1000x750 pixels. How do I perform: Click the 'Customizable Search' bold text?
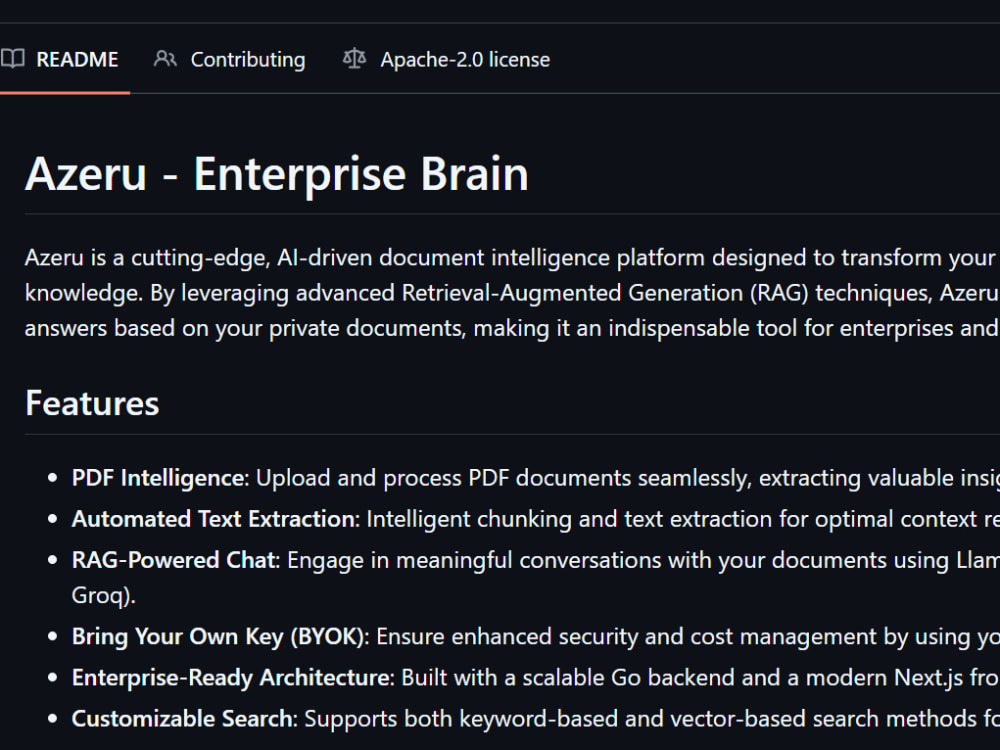(184, 719)
